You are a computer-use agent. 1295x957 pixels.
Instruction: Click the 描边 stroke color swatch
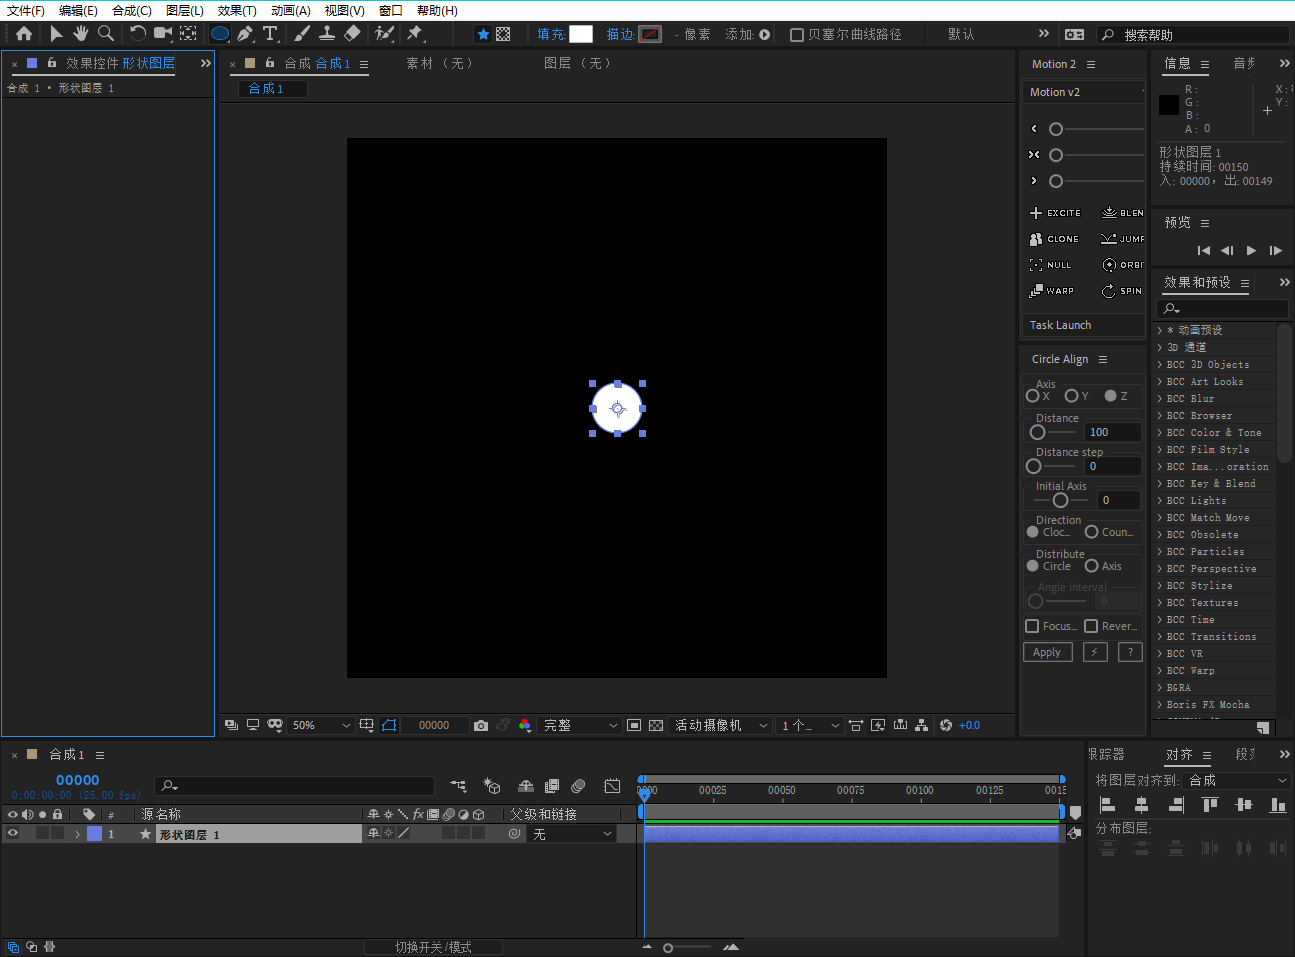coord(650,34)
